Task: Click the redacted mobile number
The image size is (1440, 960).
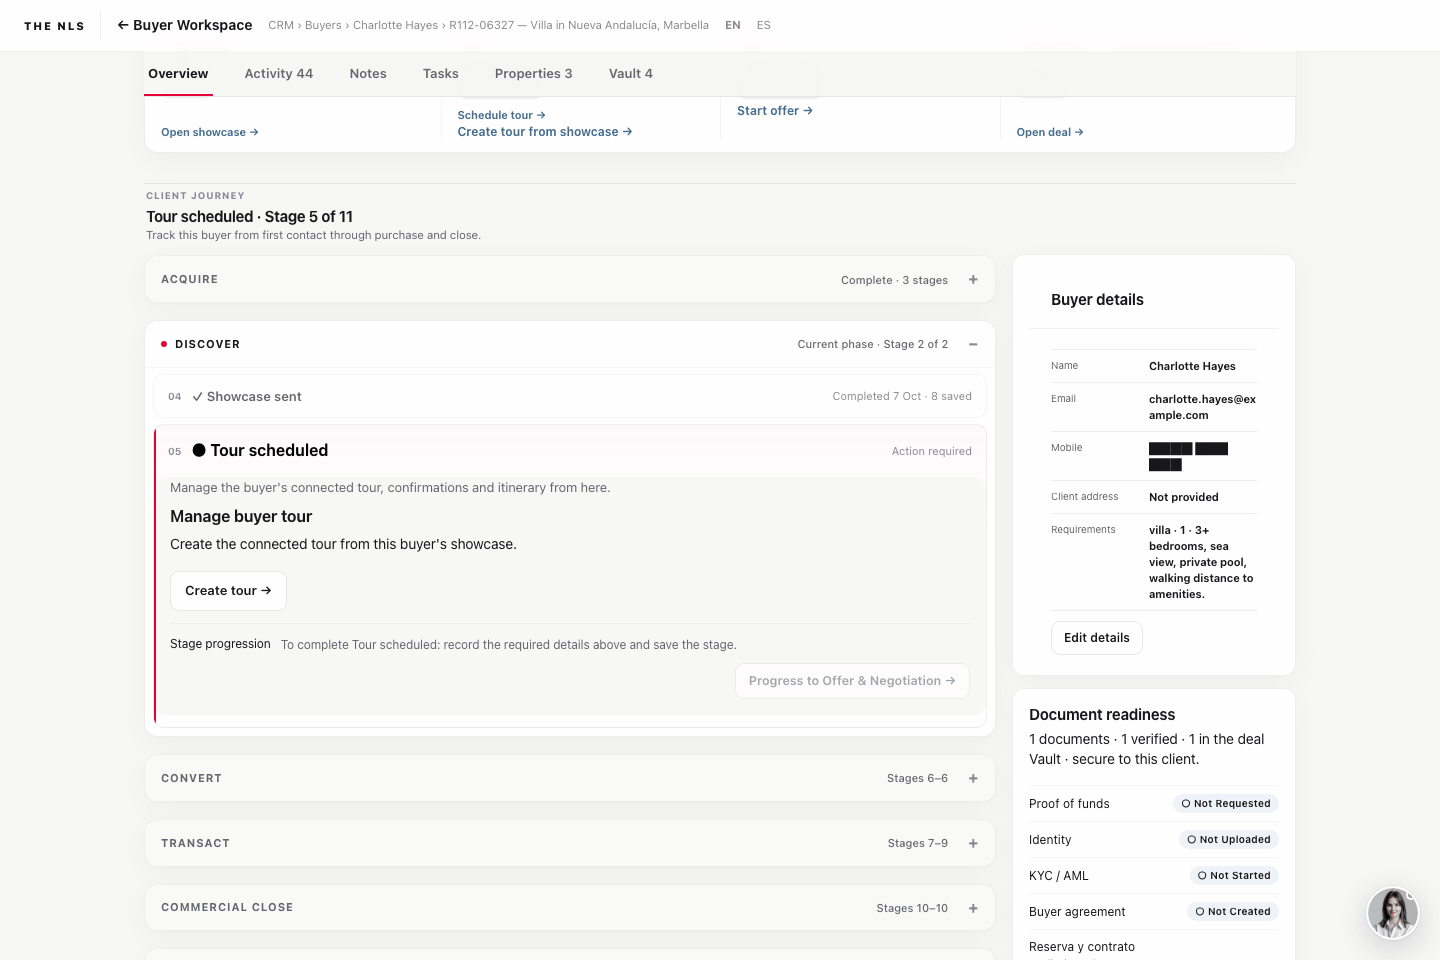Action: coord(1188,456)
